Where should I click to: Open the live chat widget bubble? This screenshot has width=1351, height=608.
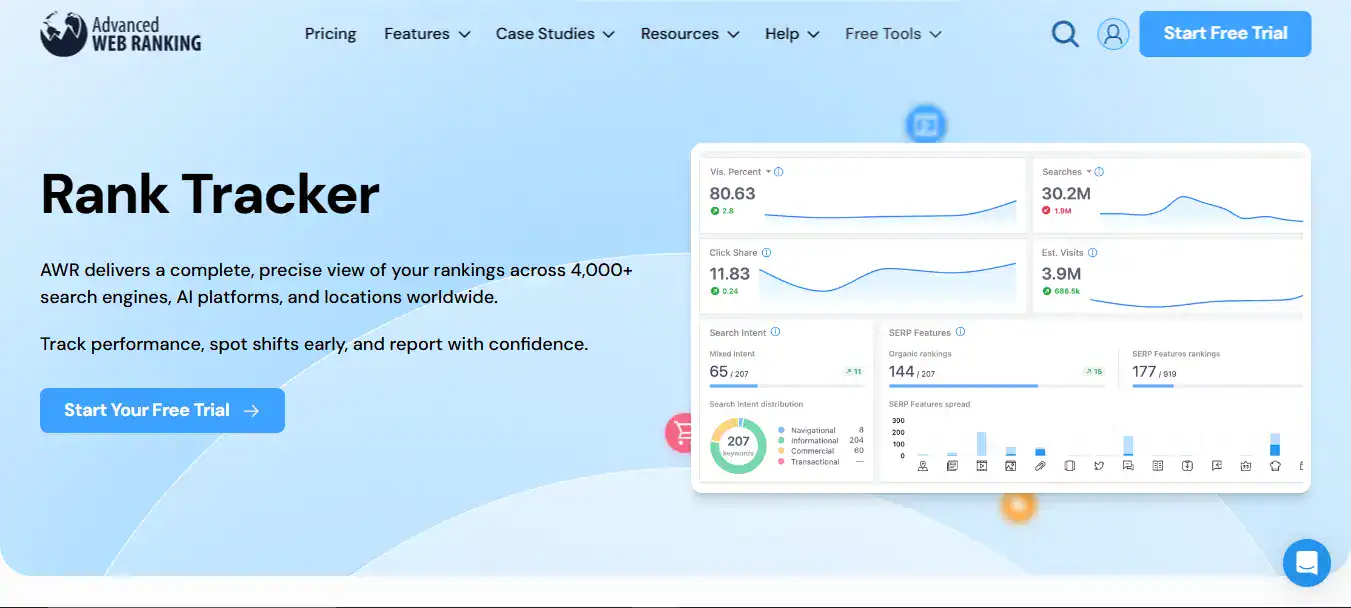click(x=1306, y=563)
